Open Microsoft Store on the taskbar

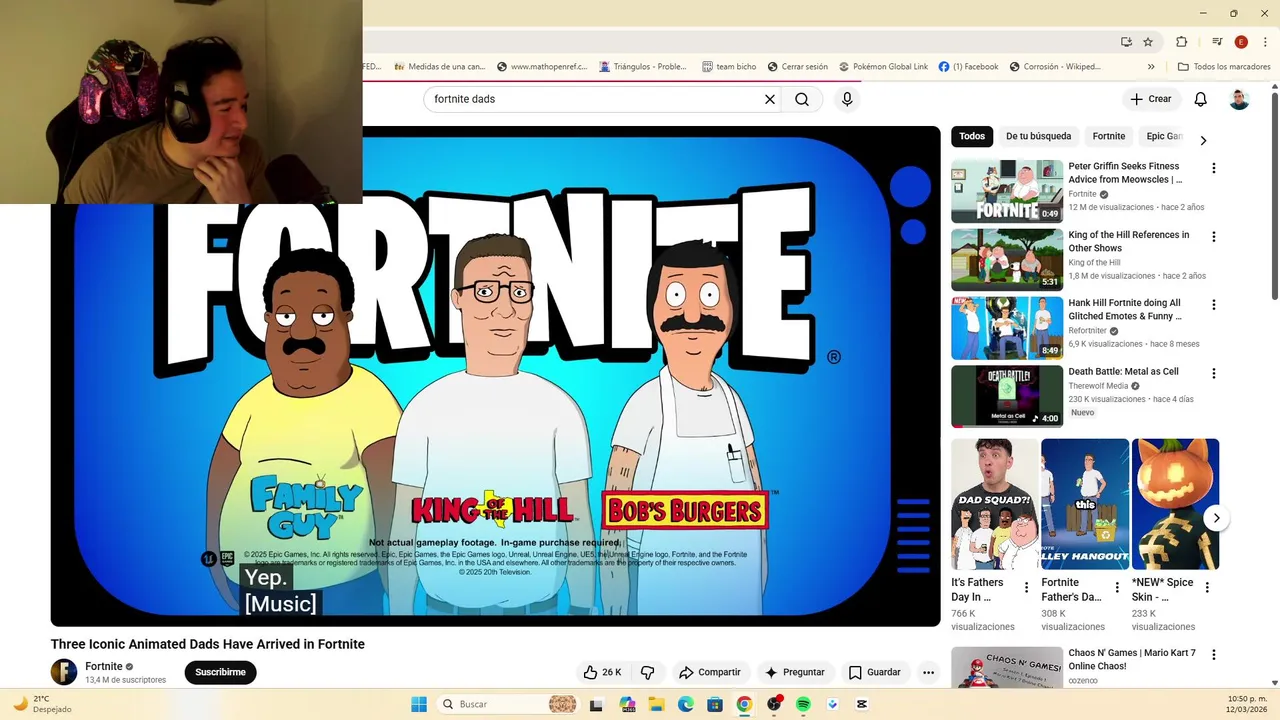pos(715,704)
